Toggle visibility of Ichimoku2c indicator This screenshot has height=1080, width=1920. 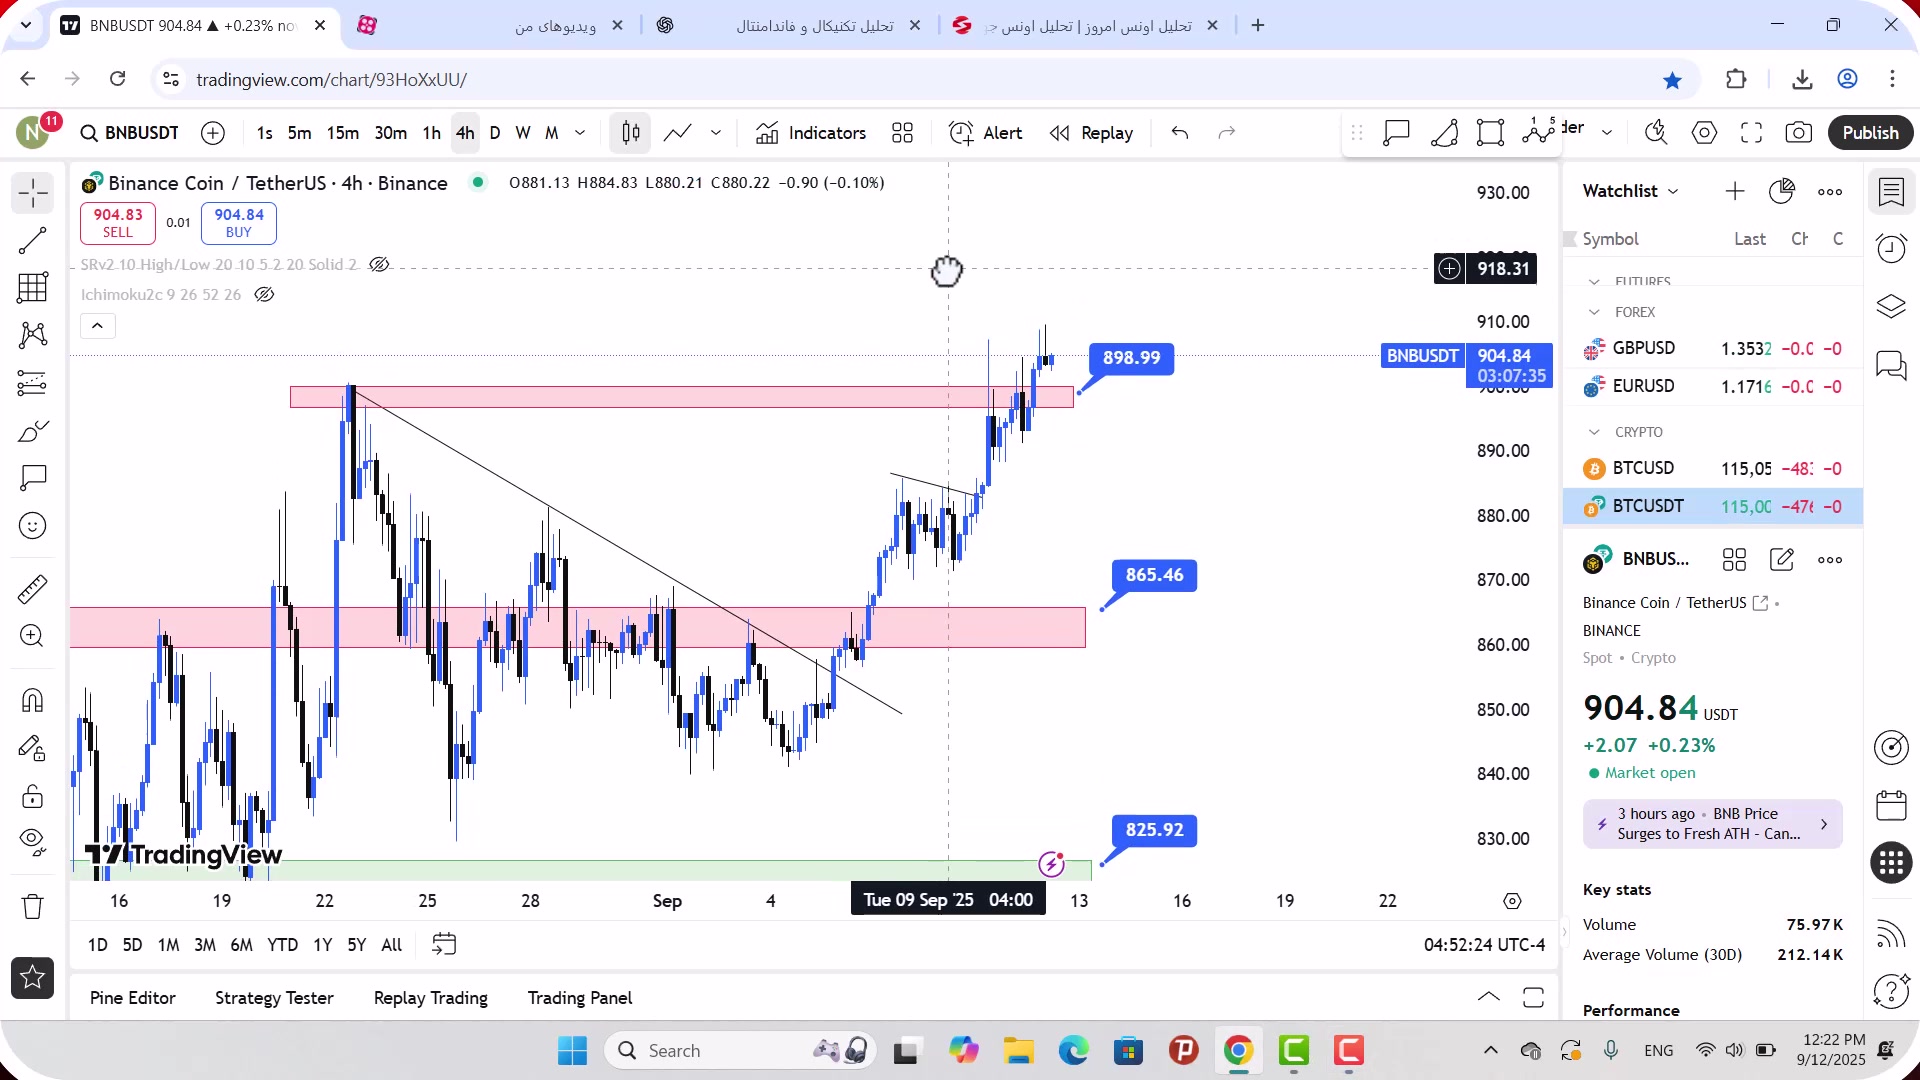coord(264,295)
